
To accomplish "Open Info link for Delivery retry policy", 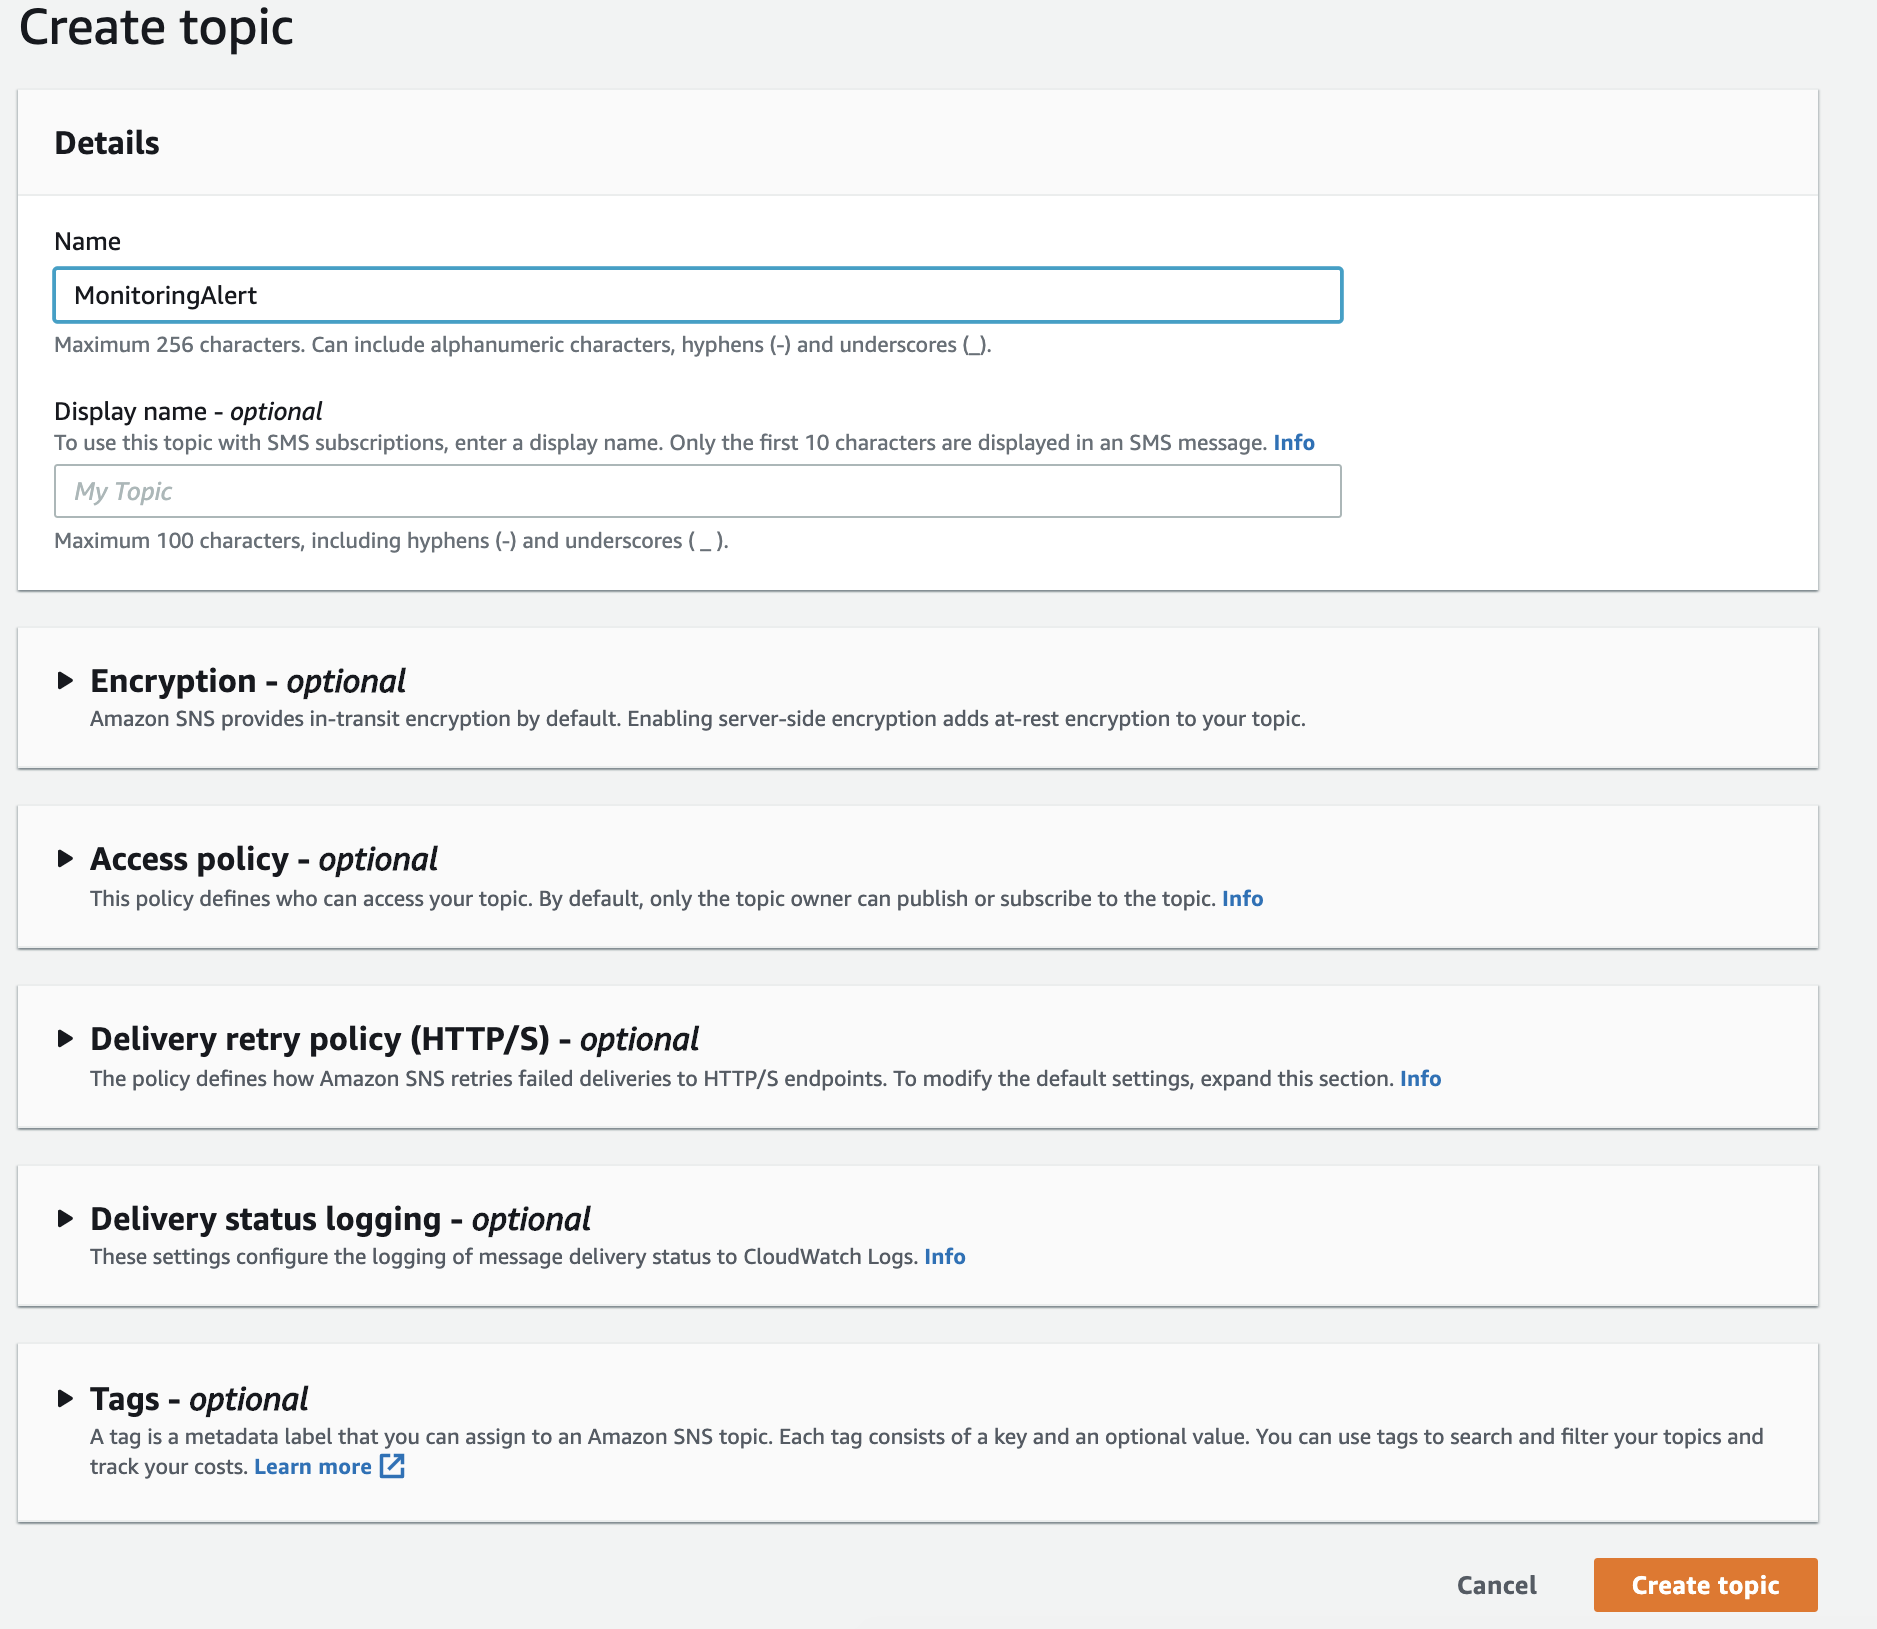I will pyautogui.click(x=1420, y=1079).
